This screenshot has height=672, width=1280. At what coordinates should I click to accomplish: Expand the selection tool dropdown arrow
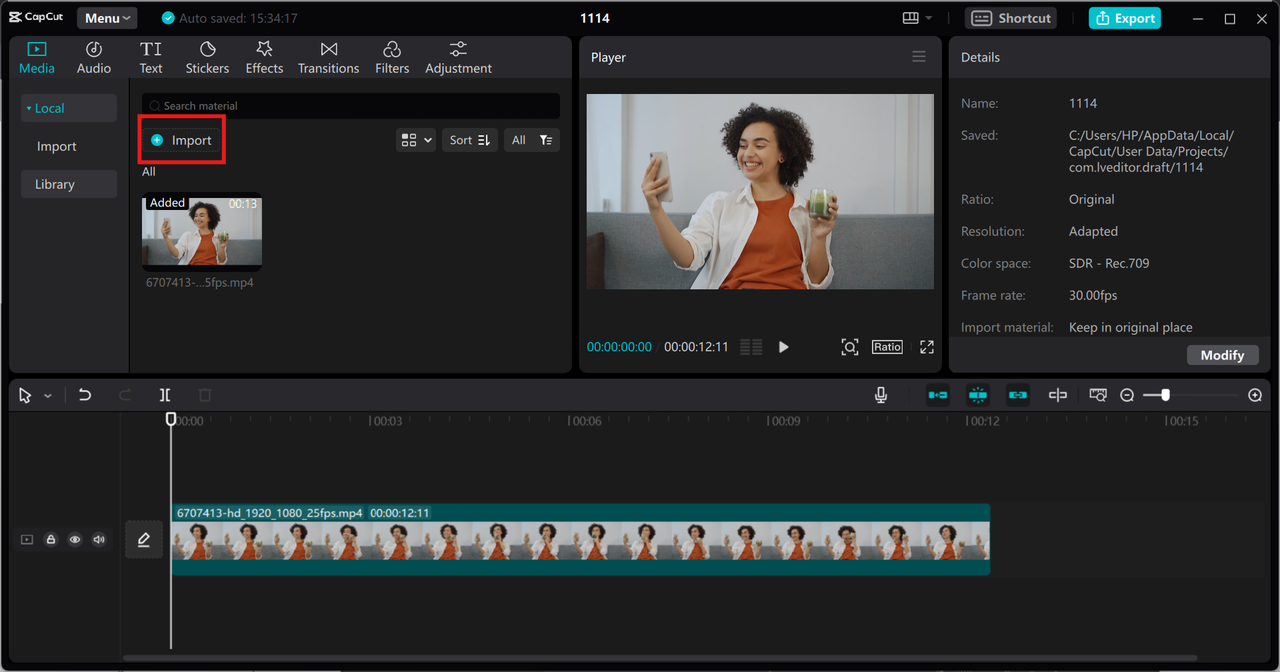point(46,395)
